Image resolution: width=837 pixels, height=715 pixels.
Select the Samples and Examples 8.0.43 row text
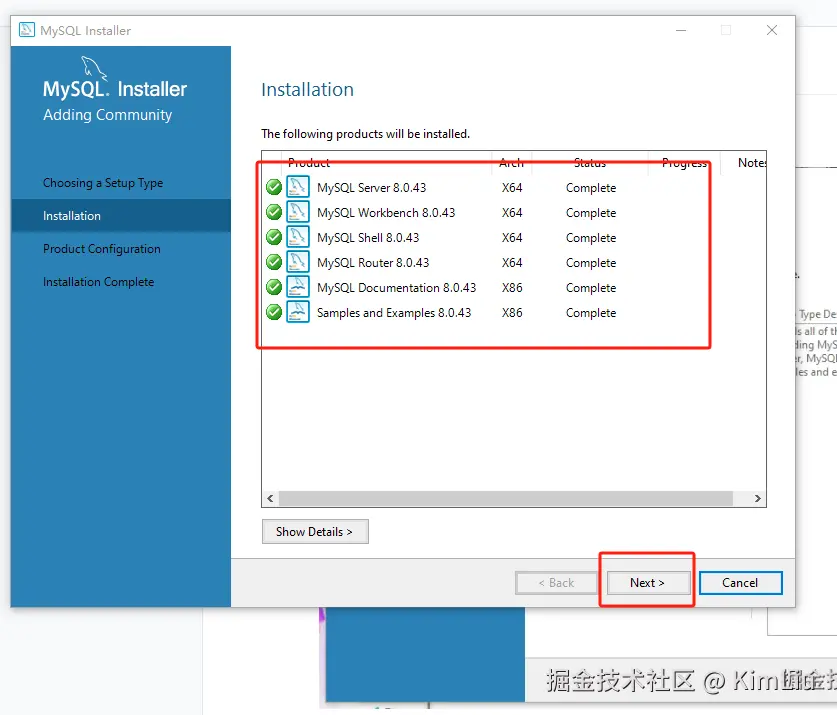394,313
